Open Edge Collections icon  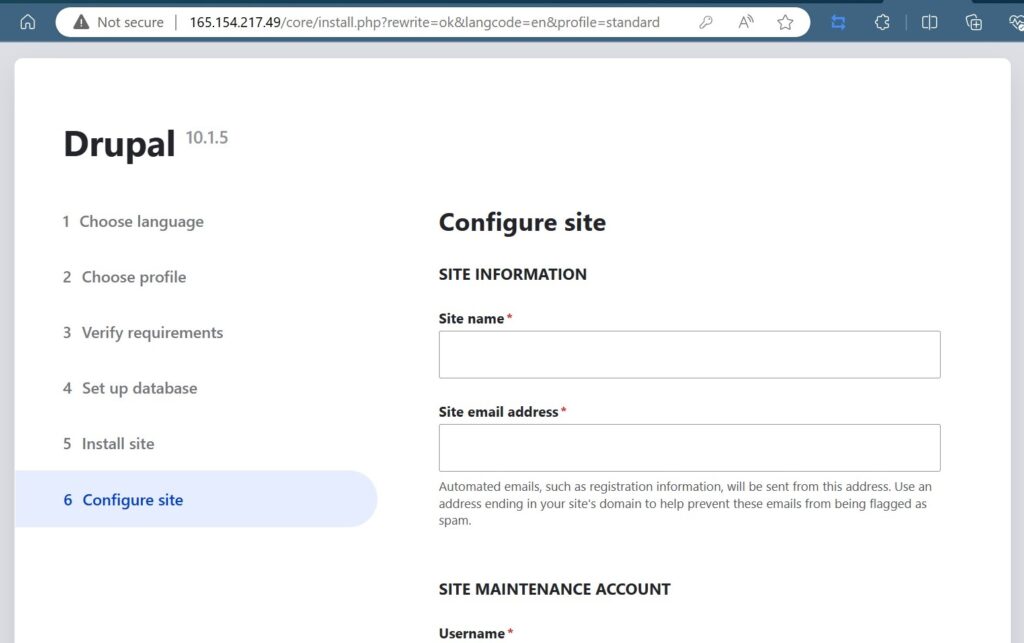click(x=974, y=22)
